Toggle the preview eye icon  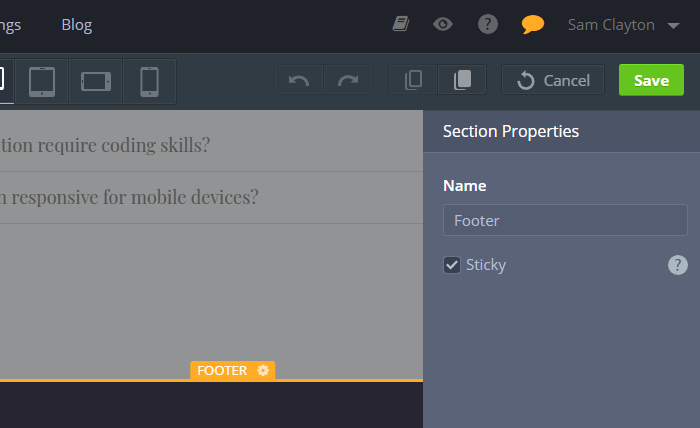pyautogui.click(x=443, y=25)
